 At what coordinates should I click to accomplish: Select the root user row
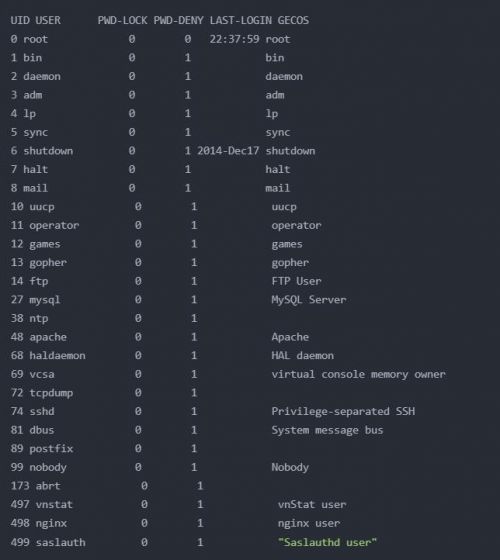(150, 39)
